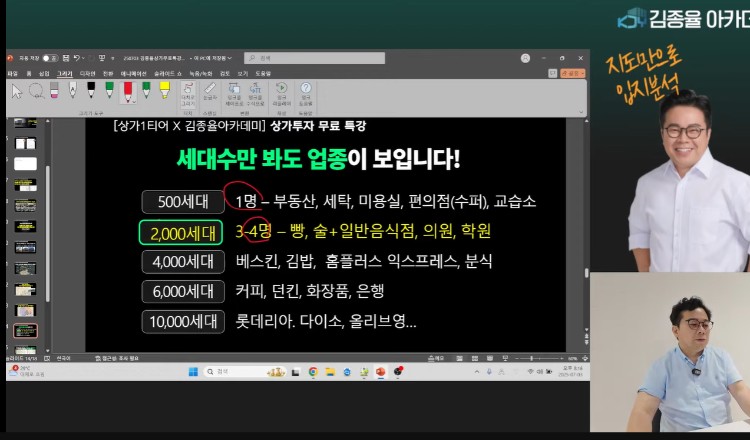Toggle the AutoSave switch
750x440 pixels.
point(50,58)
